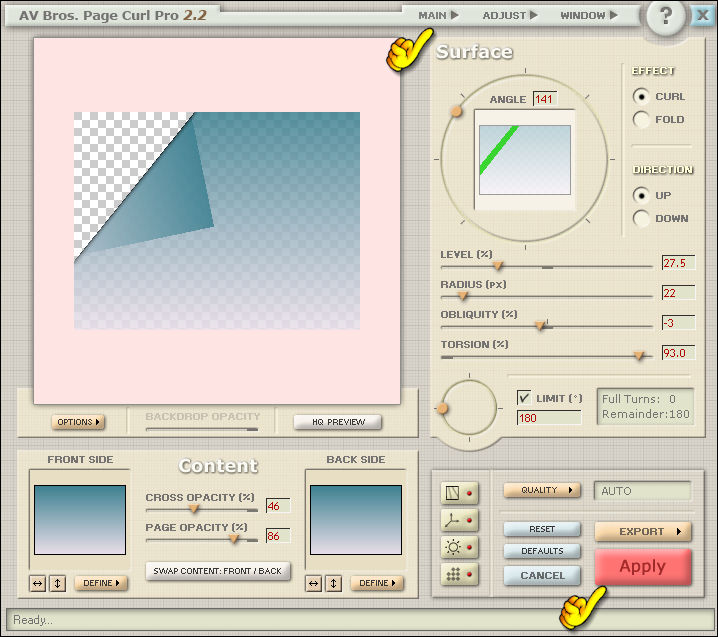Viewport: 718px width, 637px height.
Task: Click the Full Turns readout text
Action: click(x=639, y=399)
